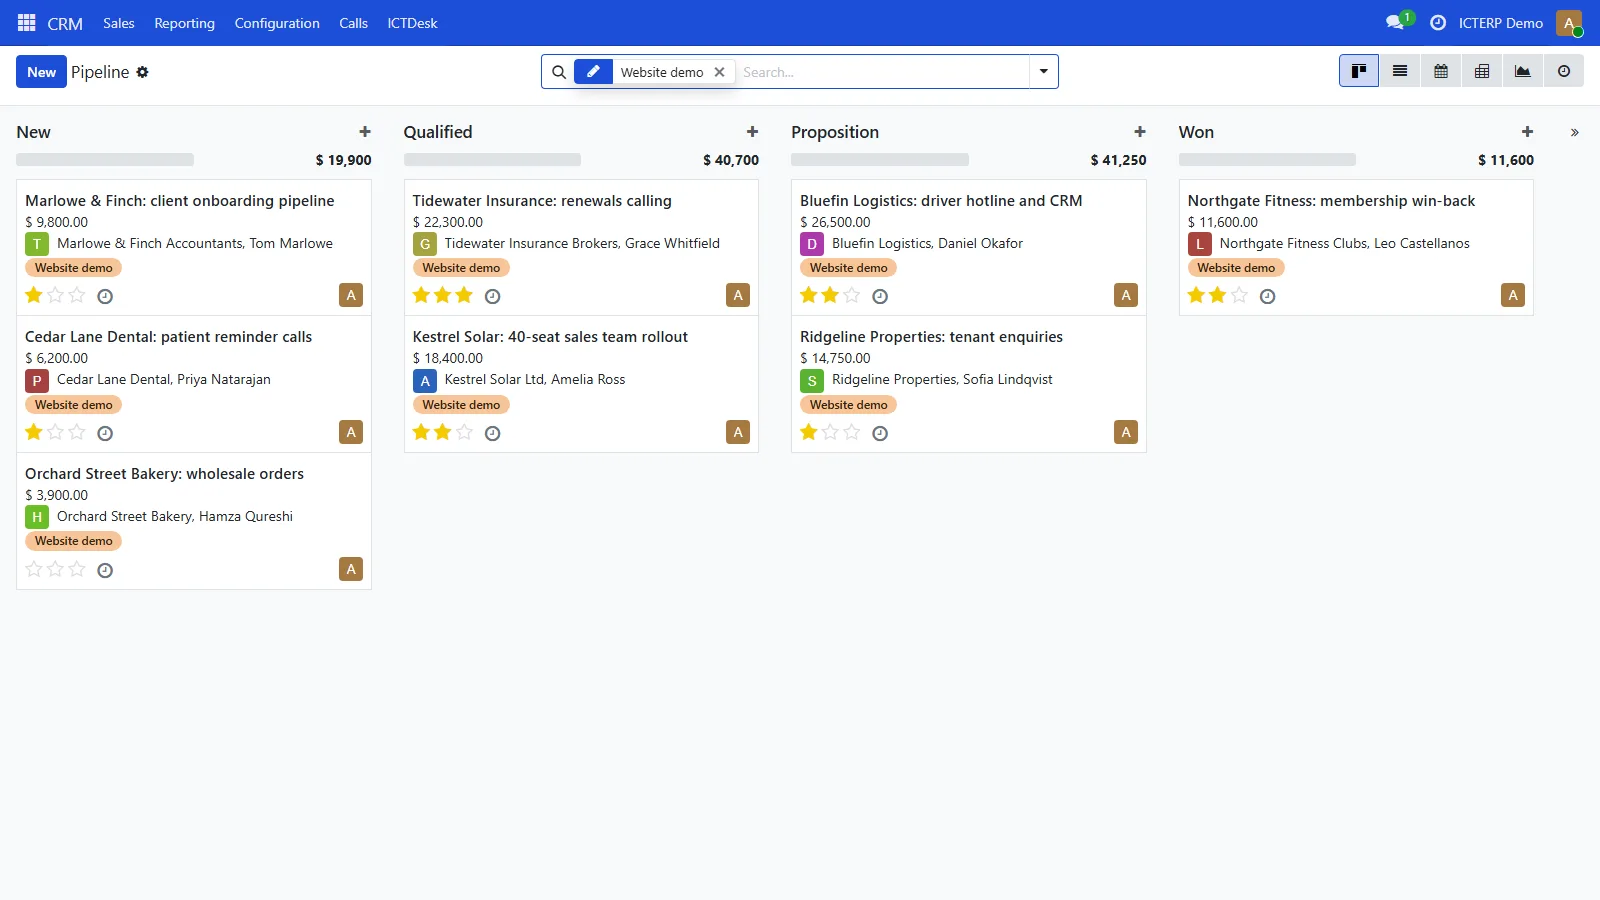1600x900 pixels.
Task: Open the Sales menu
Action: (118, 23)
